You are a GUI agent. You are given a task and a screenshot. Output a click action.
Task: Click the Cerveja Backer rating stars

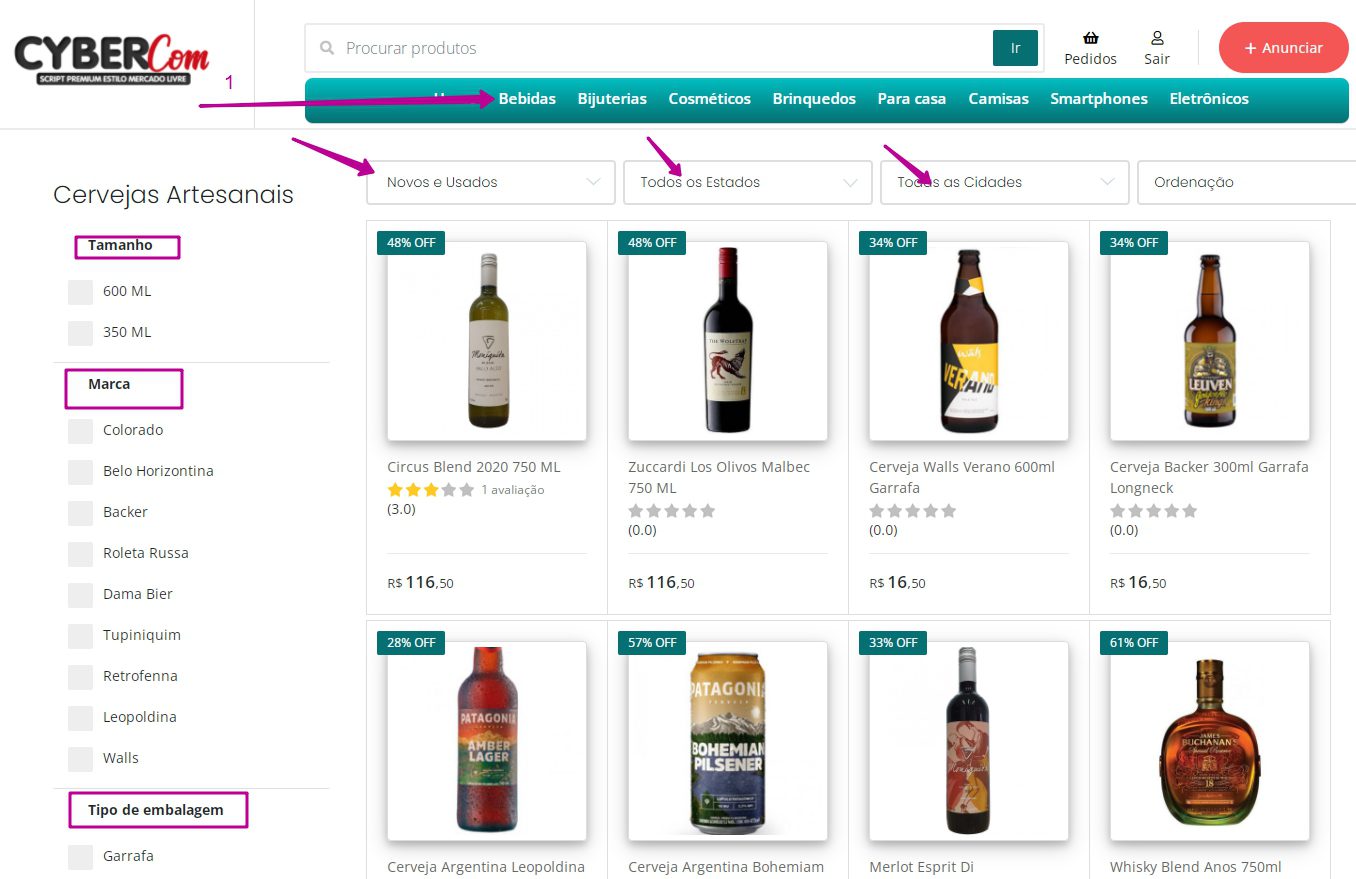pyautogui.click(x=1154, y=511)
